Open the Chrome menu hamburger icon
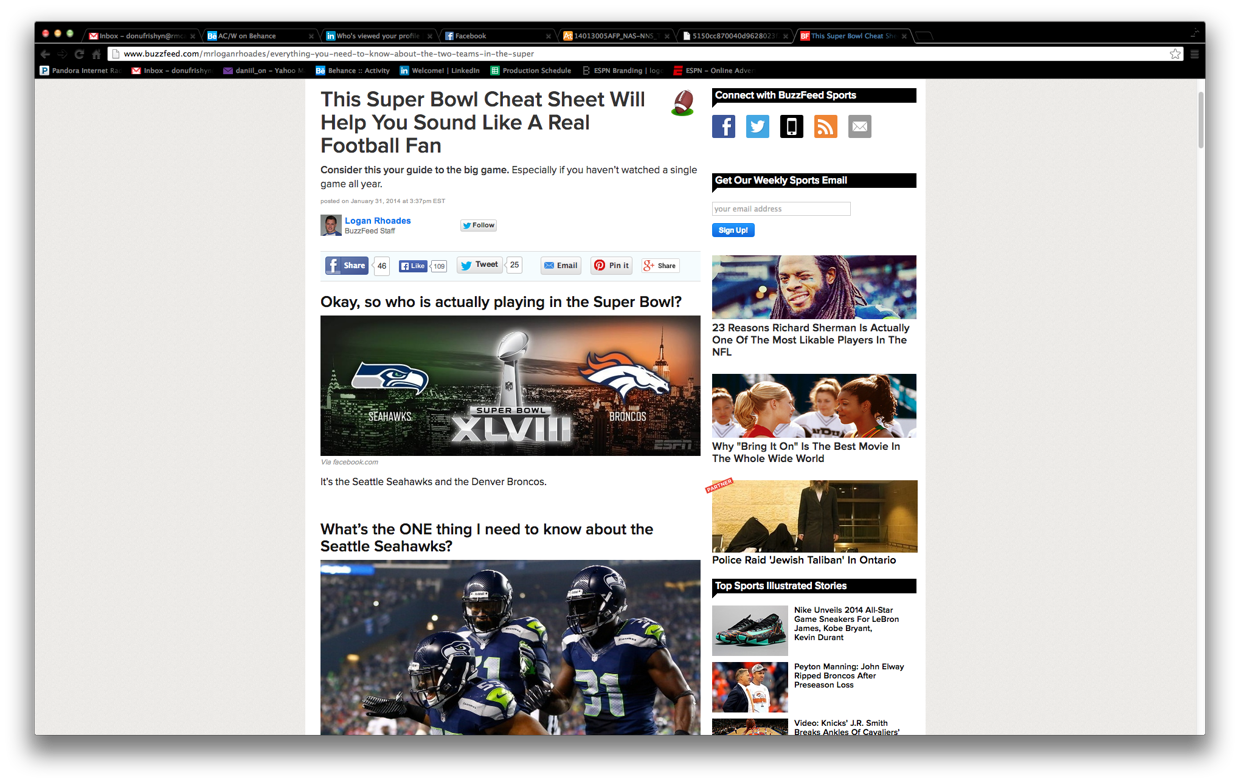The height and width of the screenshot is (783, 1240). tap(1194, 54)
